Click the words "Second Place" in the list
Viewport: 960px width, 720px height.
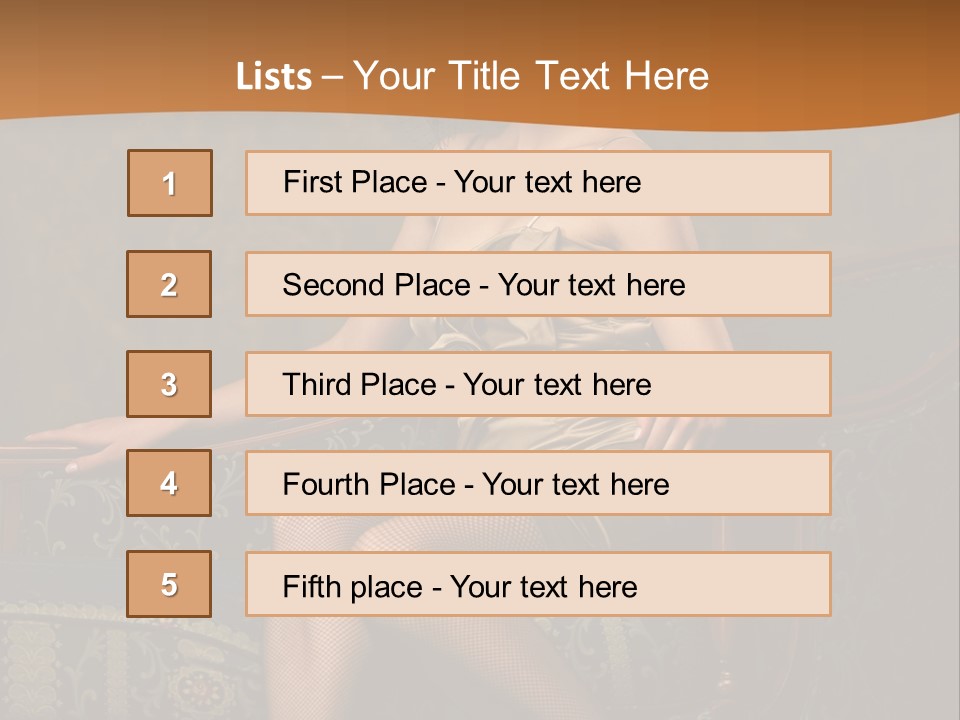(375, 285)
